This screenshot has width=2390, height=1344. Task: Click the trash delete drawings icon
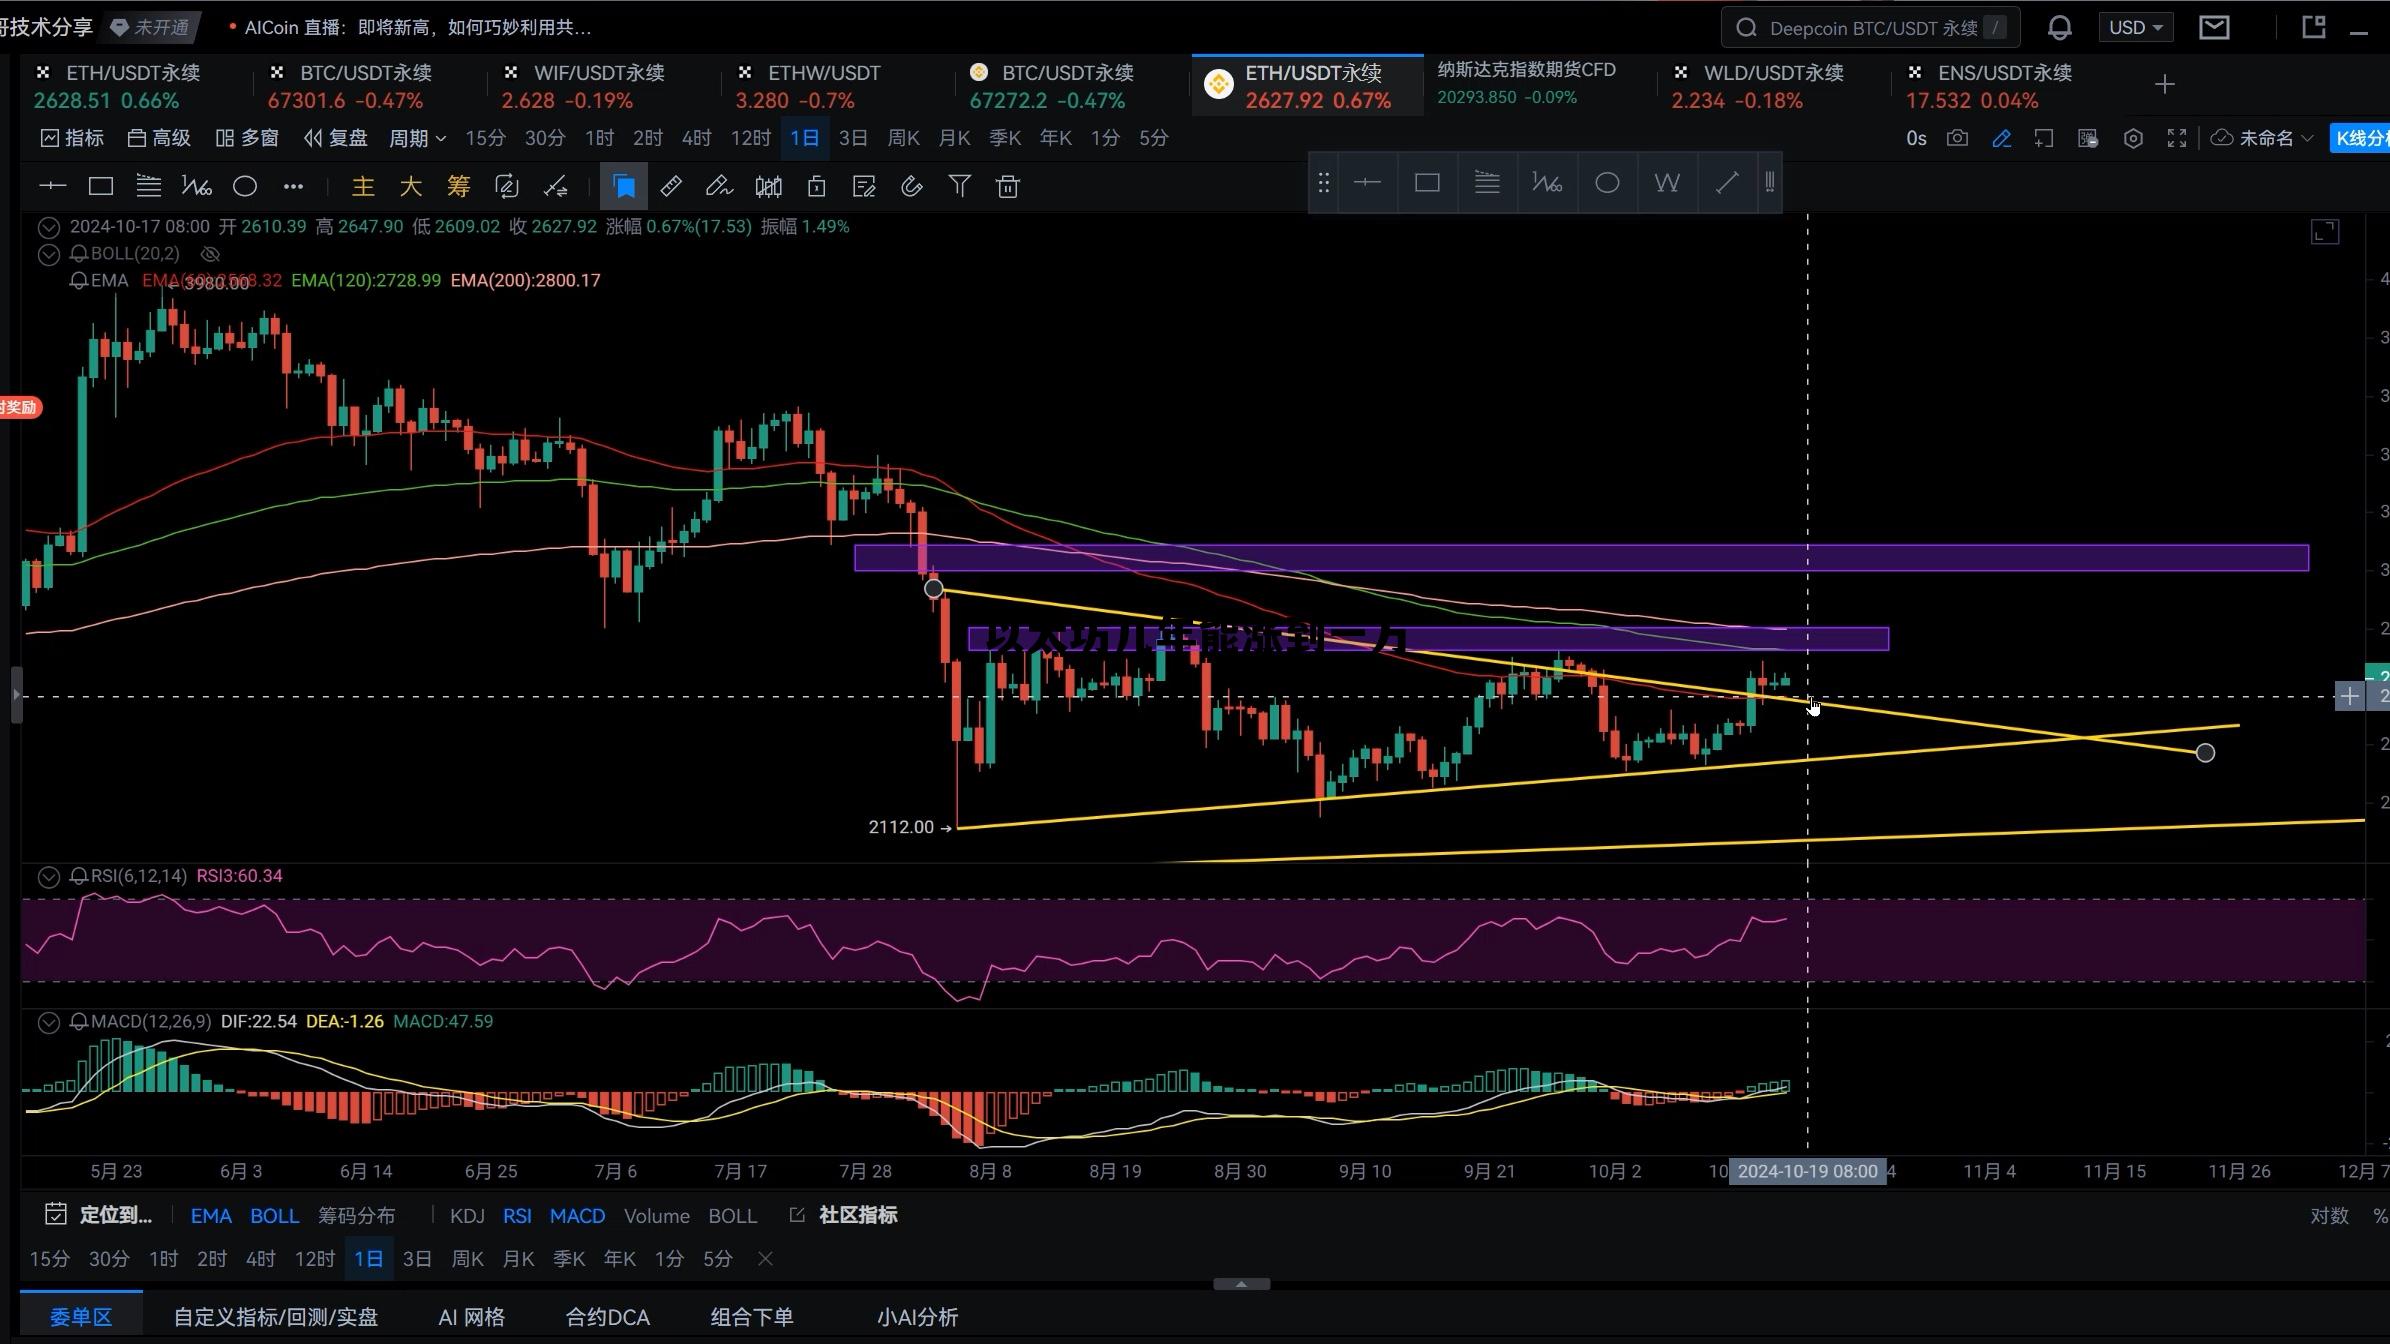pyautogui.click(x=1007, y=186)
